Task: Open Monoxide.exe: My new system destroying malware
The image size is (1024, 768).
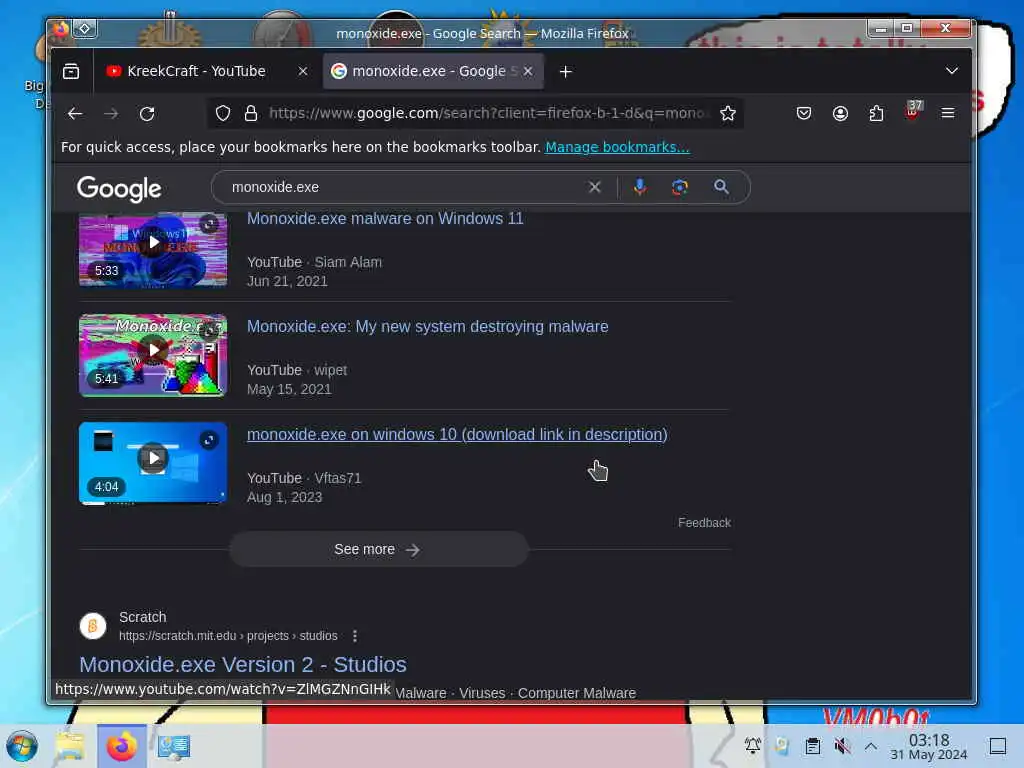Action: tap(428, 327)
